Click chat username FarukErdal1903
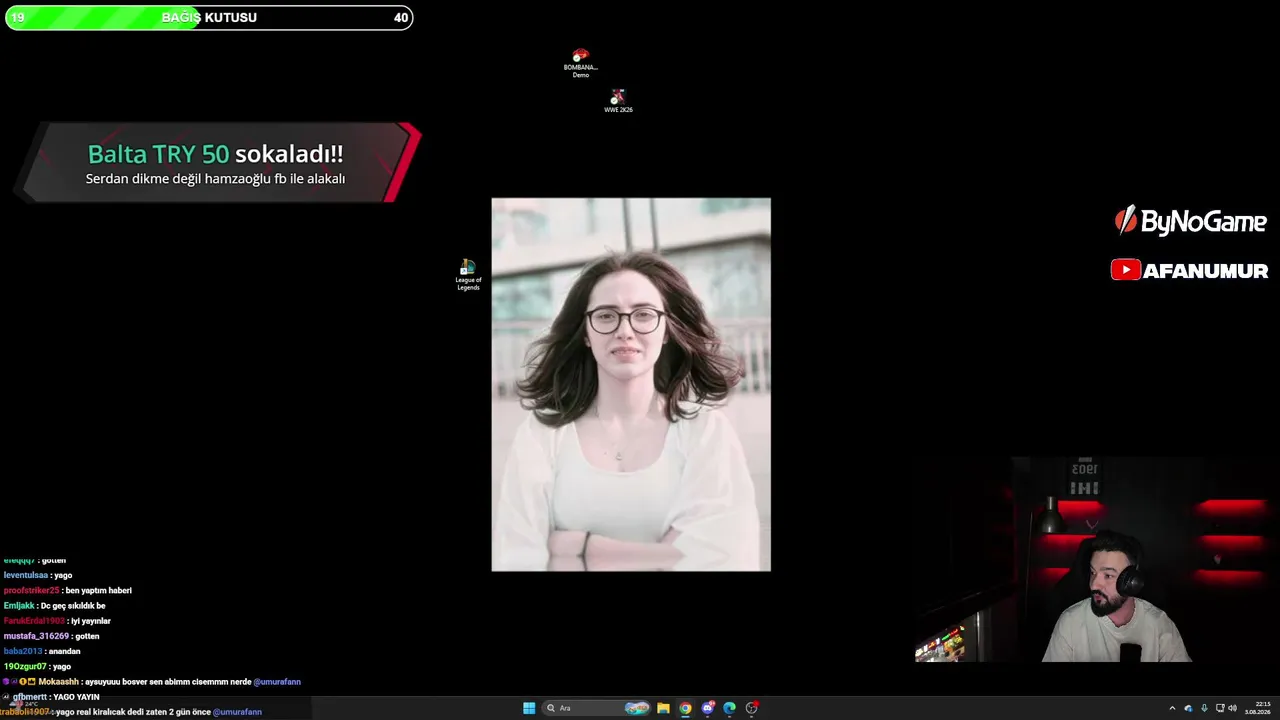 point(34,621)
